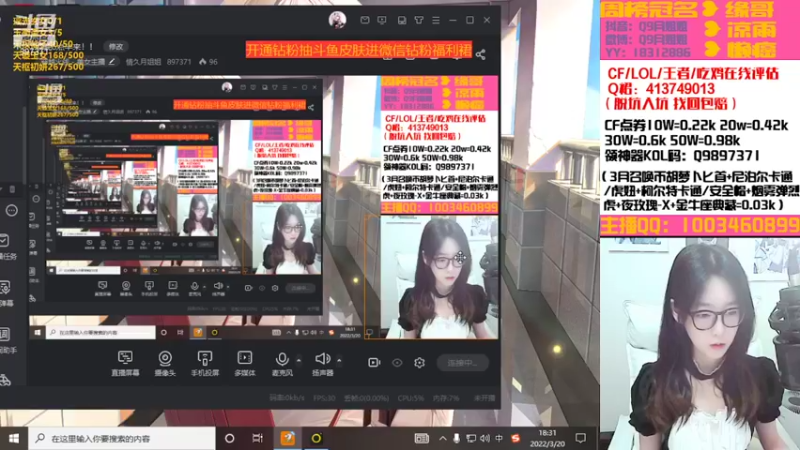Toggle the preview eye icon
This screenshot has width=800, height=450.
[x=397, y=363]
